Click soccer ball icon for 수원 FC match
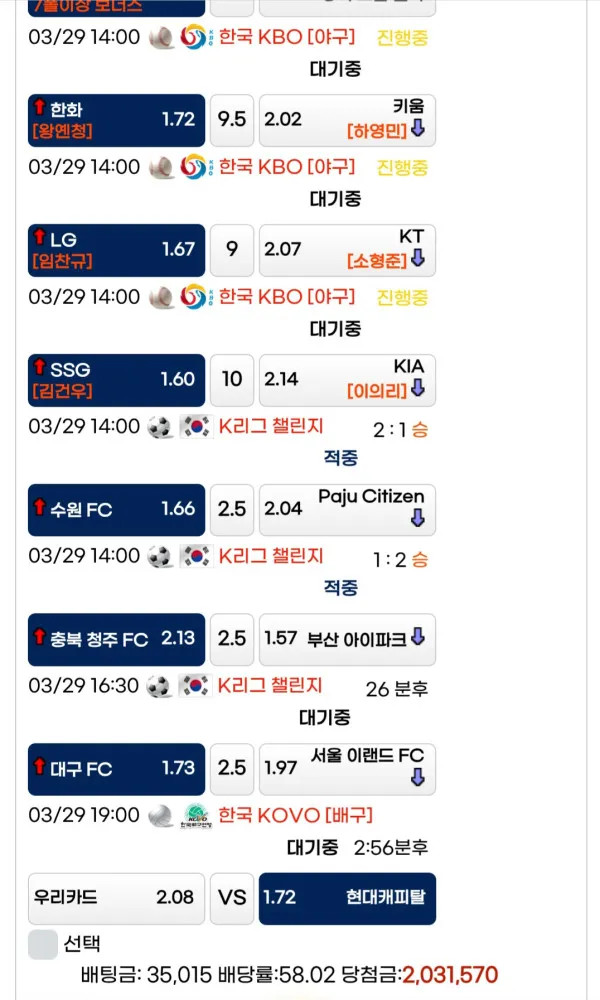 [x=159, y=427]
